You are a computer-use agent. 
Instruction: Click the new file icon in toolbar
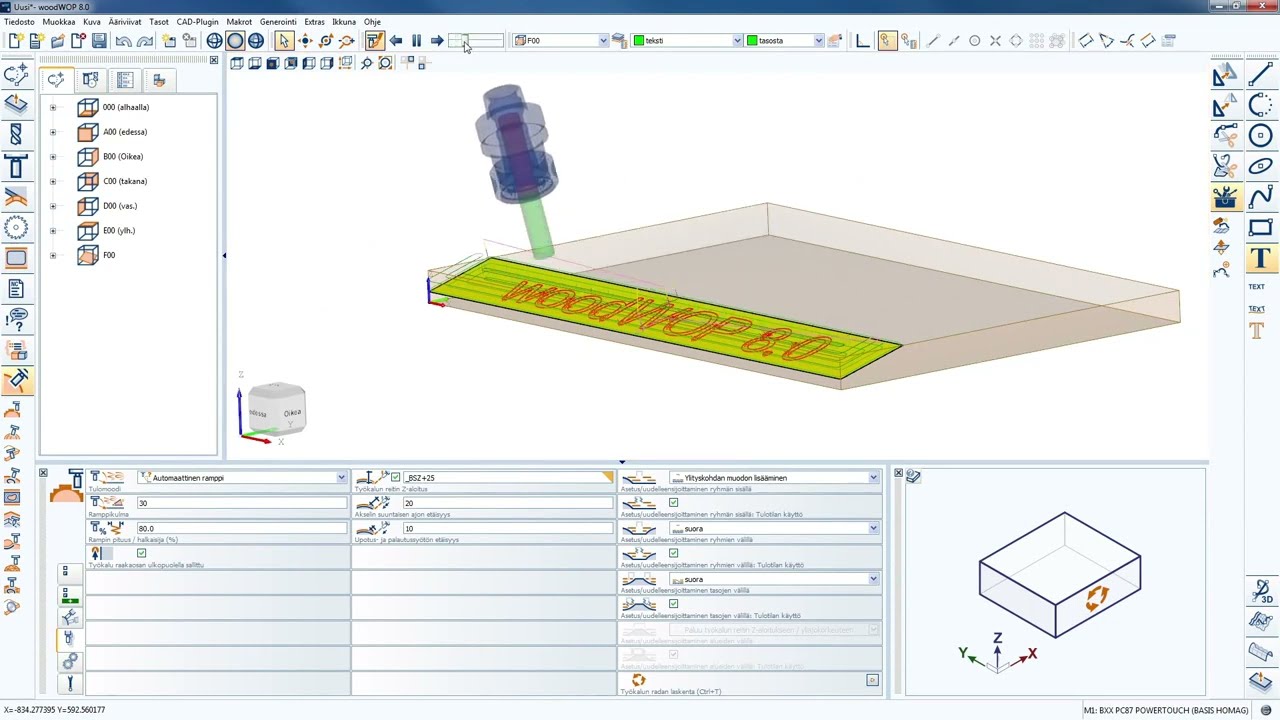(15, 41)
